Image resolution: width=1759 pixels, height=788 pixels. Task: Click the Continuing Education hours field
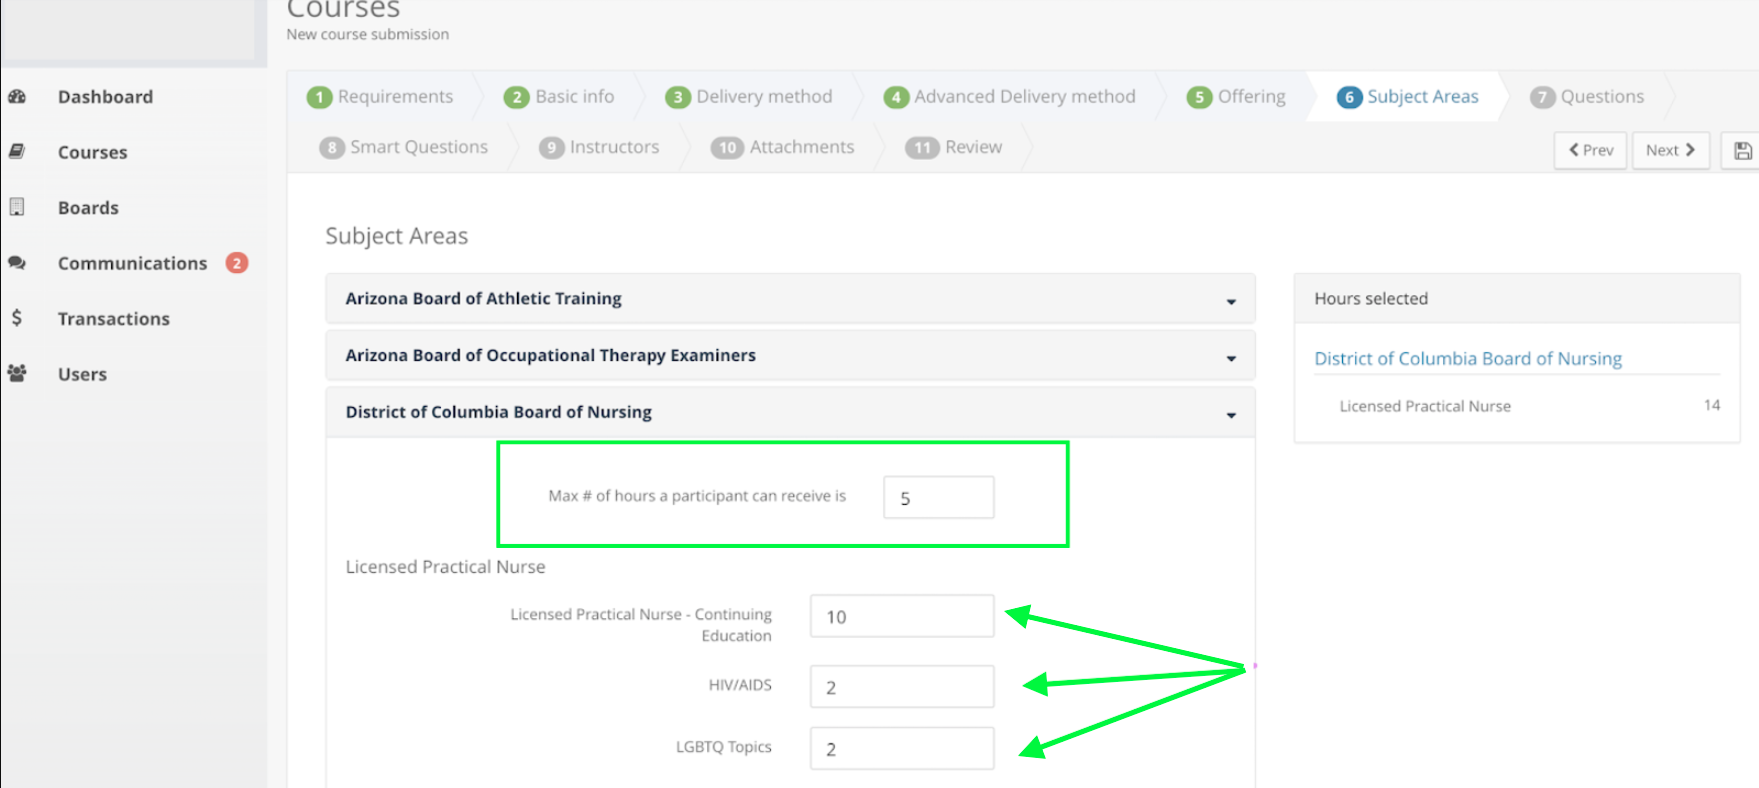click(902, 616)
